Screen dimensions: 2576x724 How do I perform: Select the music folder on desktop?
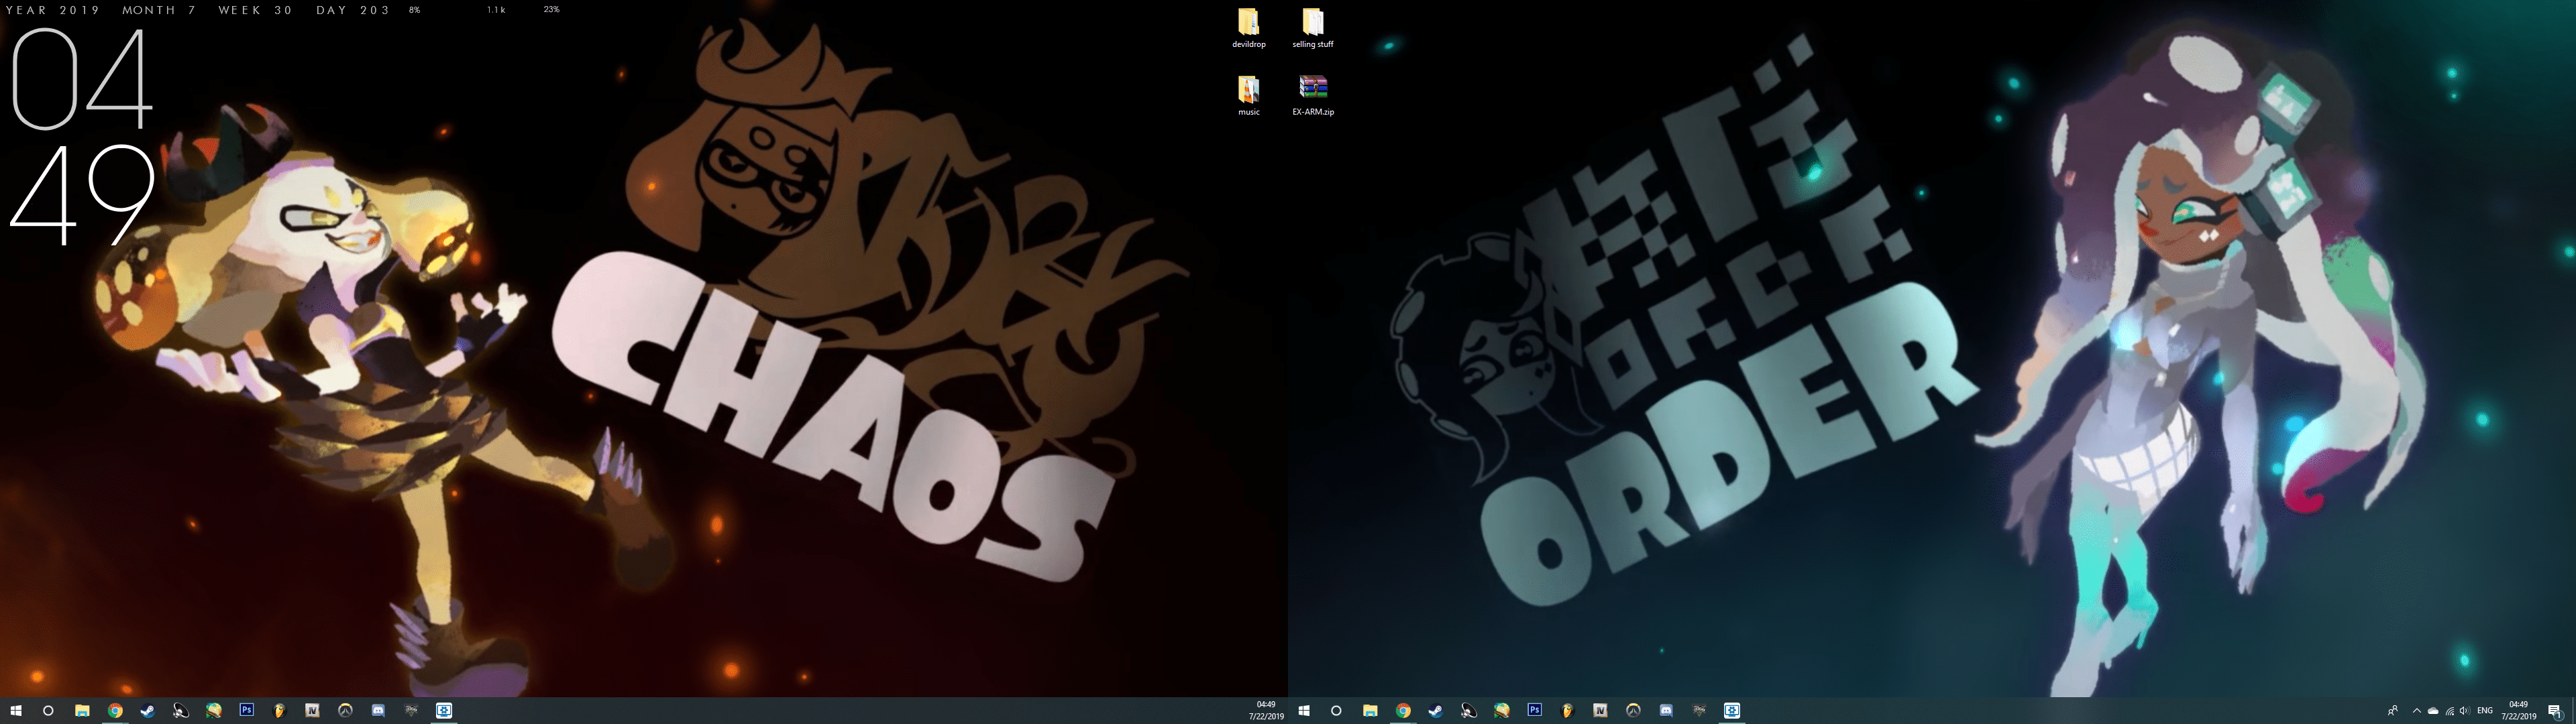[x=1249, y=96]
